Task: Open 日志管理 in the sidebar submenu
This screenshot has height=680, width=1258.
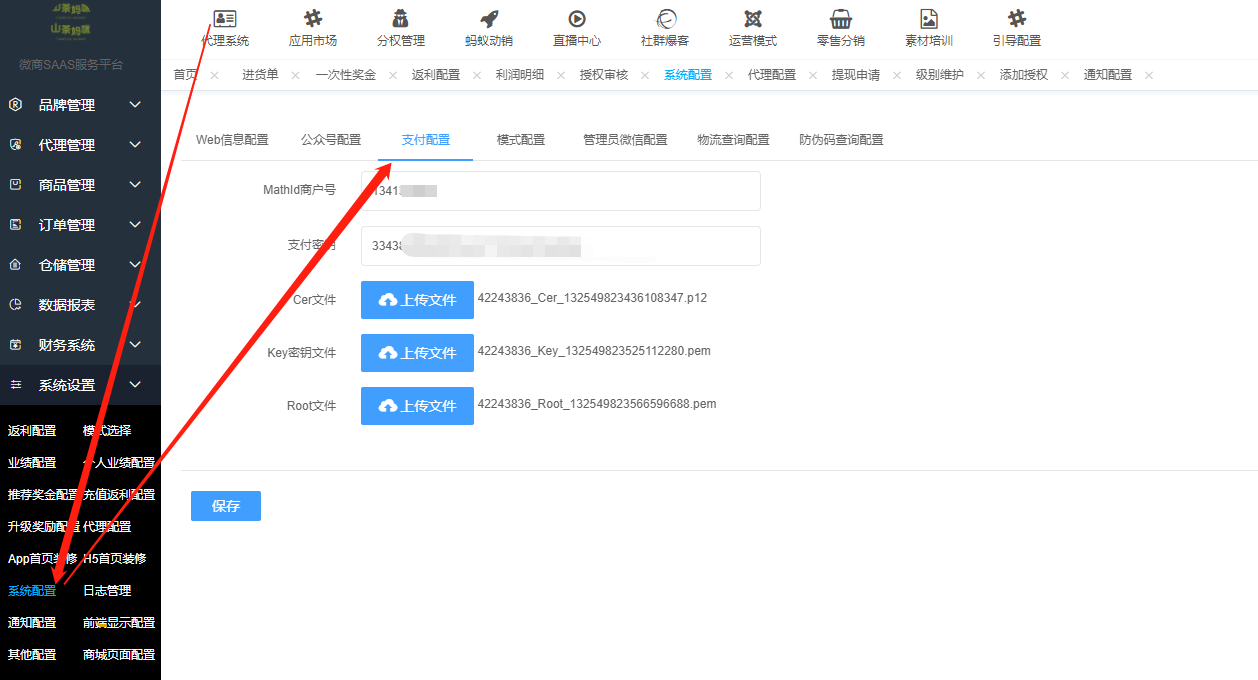Action: [x=107, y=591]
